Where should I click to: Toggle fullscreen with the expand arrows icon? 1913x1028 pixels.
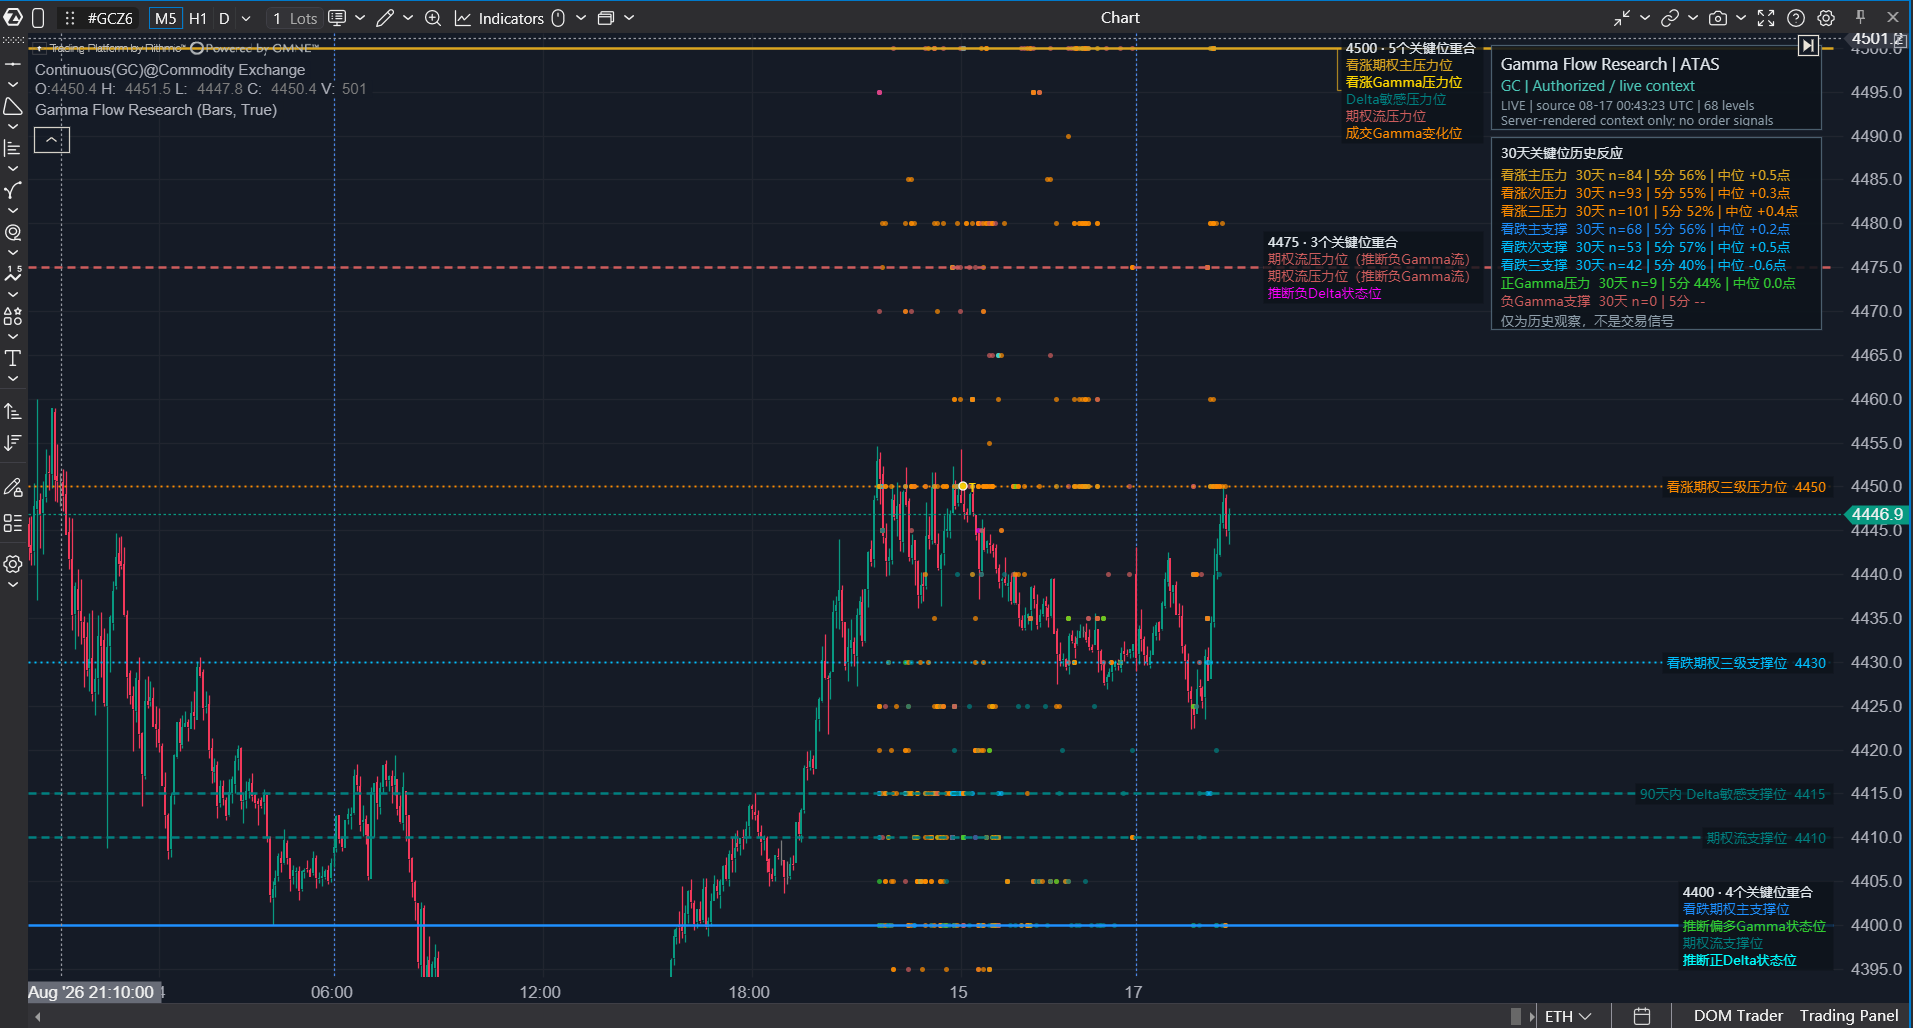(x=1766, y=18)
